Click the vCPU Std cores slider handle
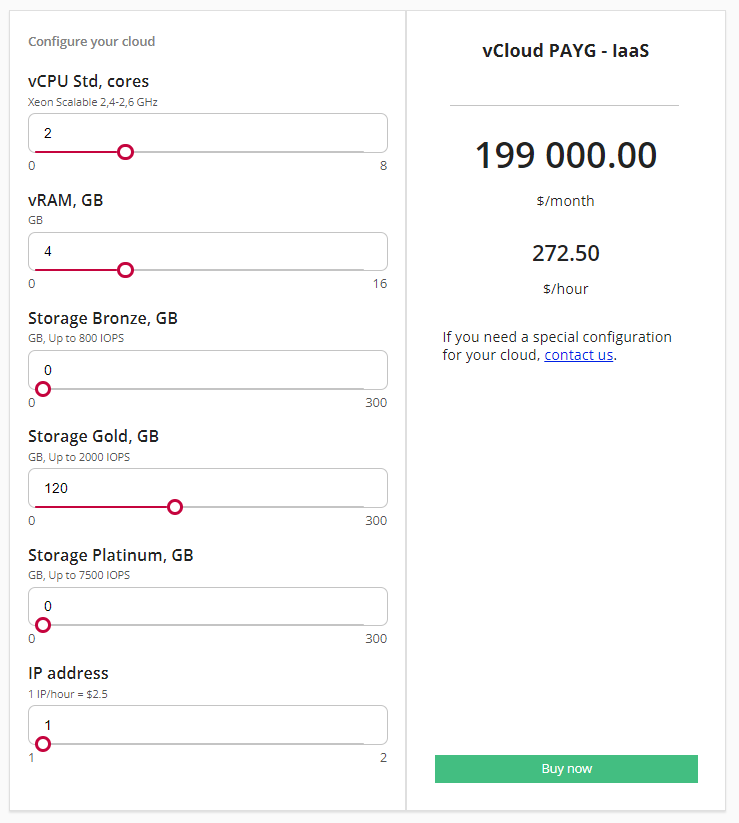 click(125, 152)
